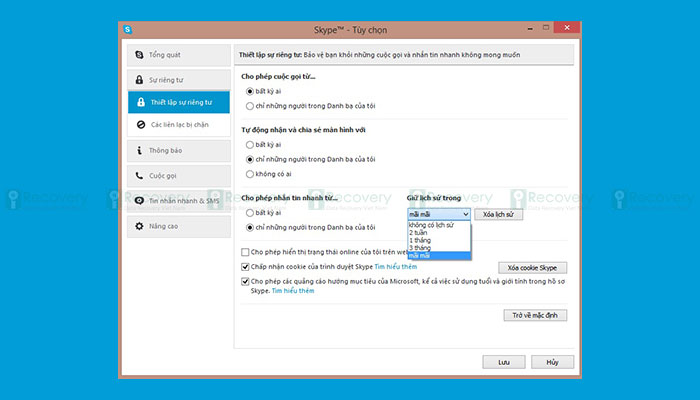Click chat icon beside Tin nhắn nhanh & SMS
The image size is (700, 400).
[139, 201]
